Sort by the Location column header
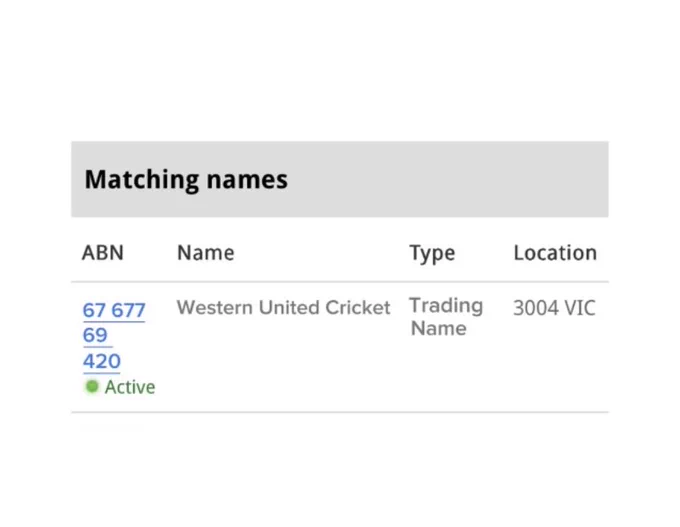Viewport: 680px width, 527px height. (555, 252)
